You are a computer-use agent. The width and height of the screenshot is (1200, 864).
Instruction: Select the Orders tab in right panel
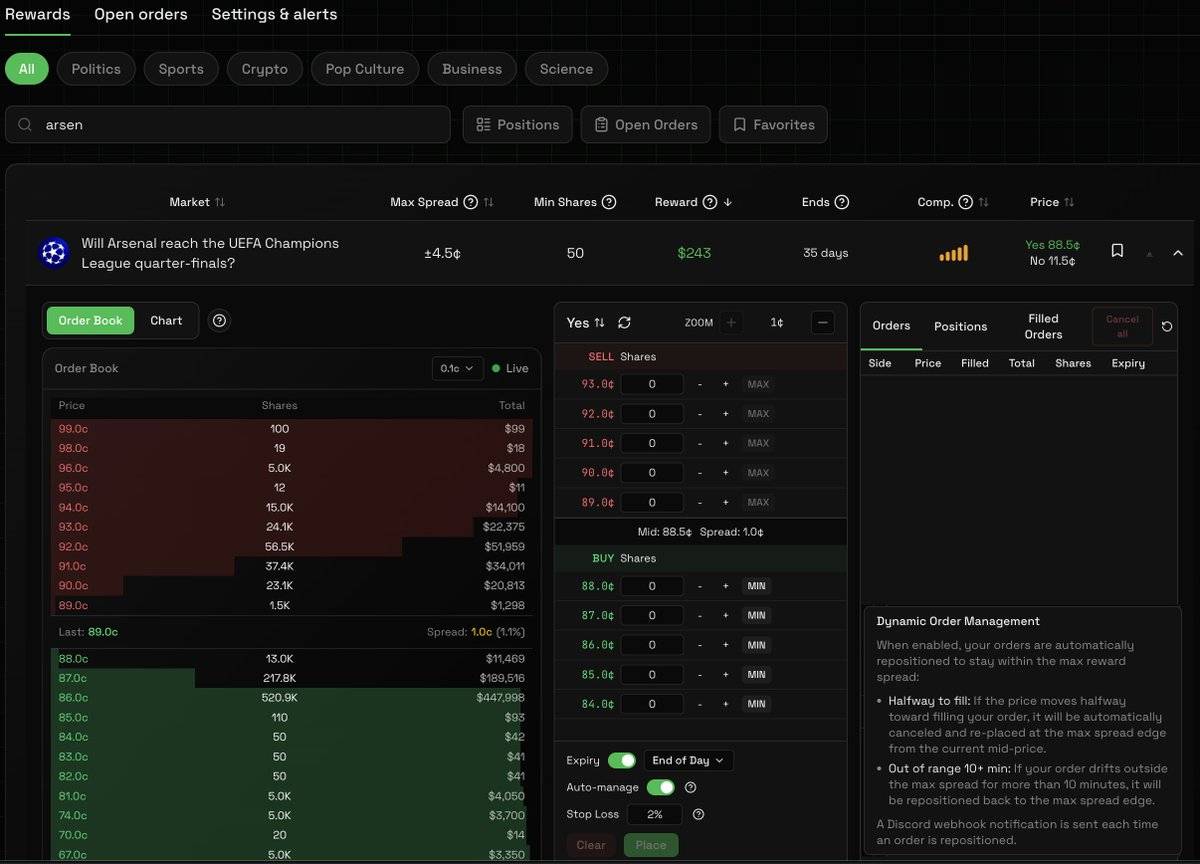pyautogui.click(x=891, y=326)
